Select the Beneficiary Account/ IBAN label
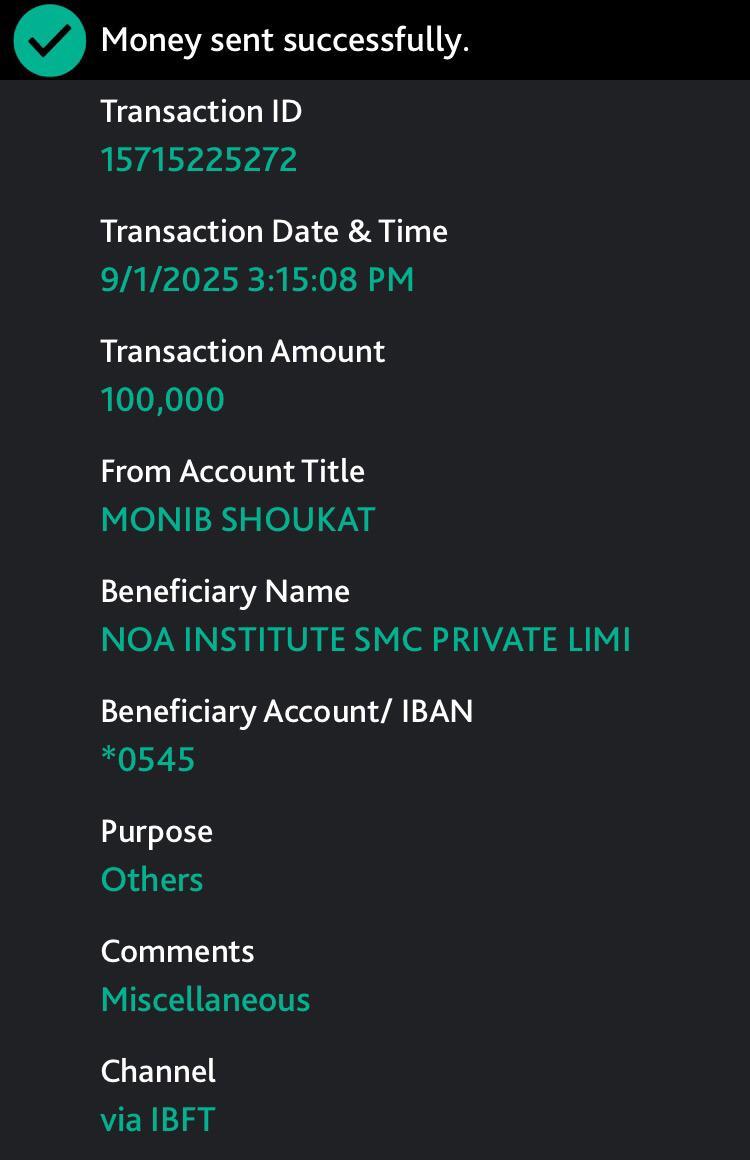This screenshot has height=1160, width=750. pyautogui.click(x=287, y=711)
